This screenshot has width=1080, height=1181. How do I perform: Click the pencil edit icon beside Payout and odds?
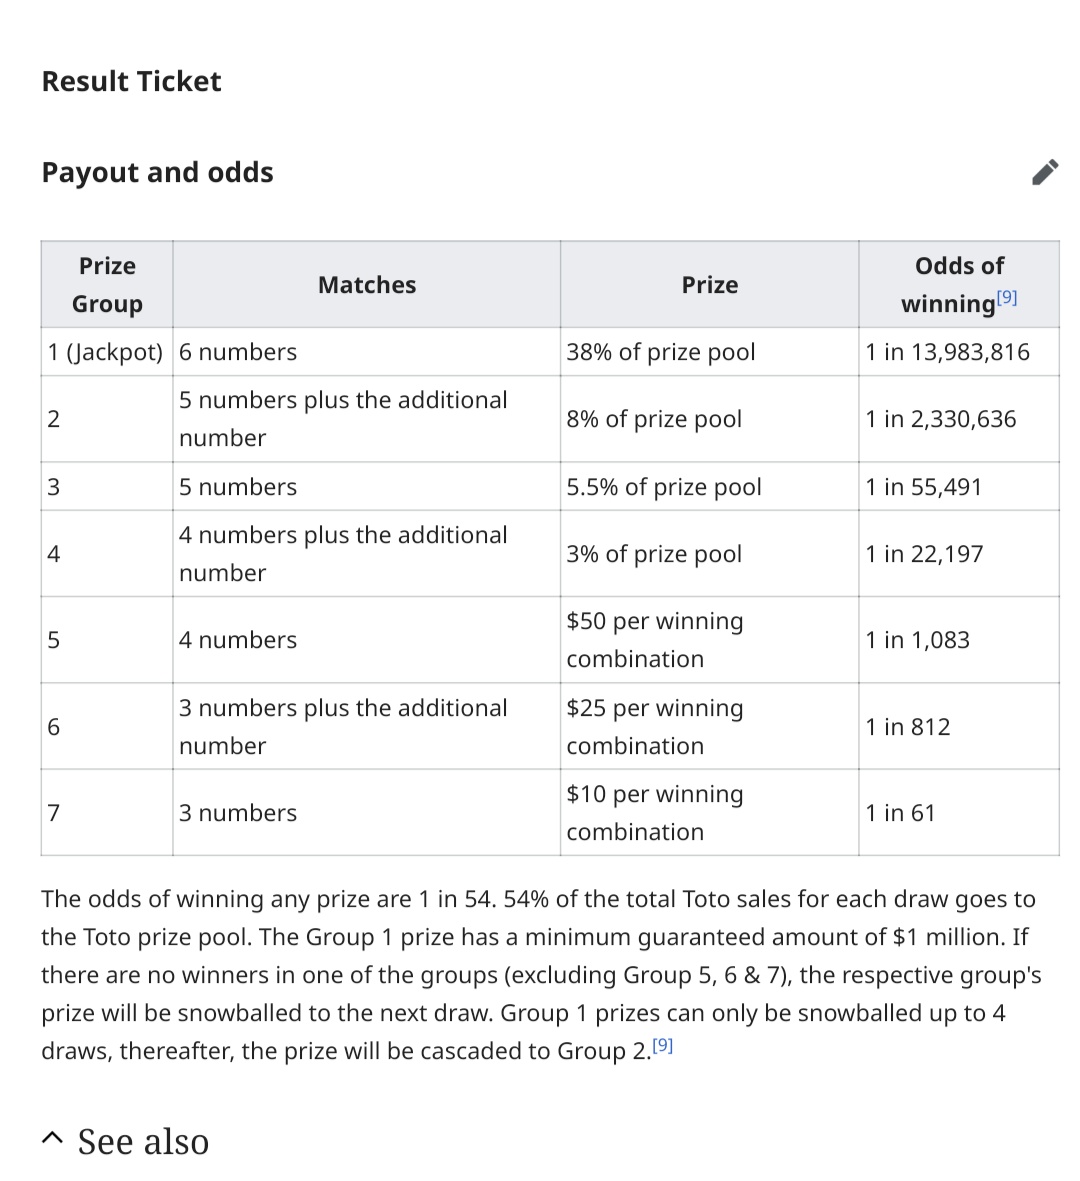tap(1044, 172)
